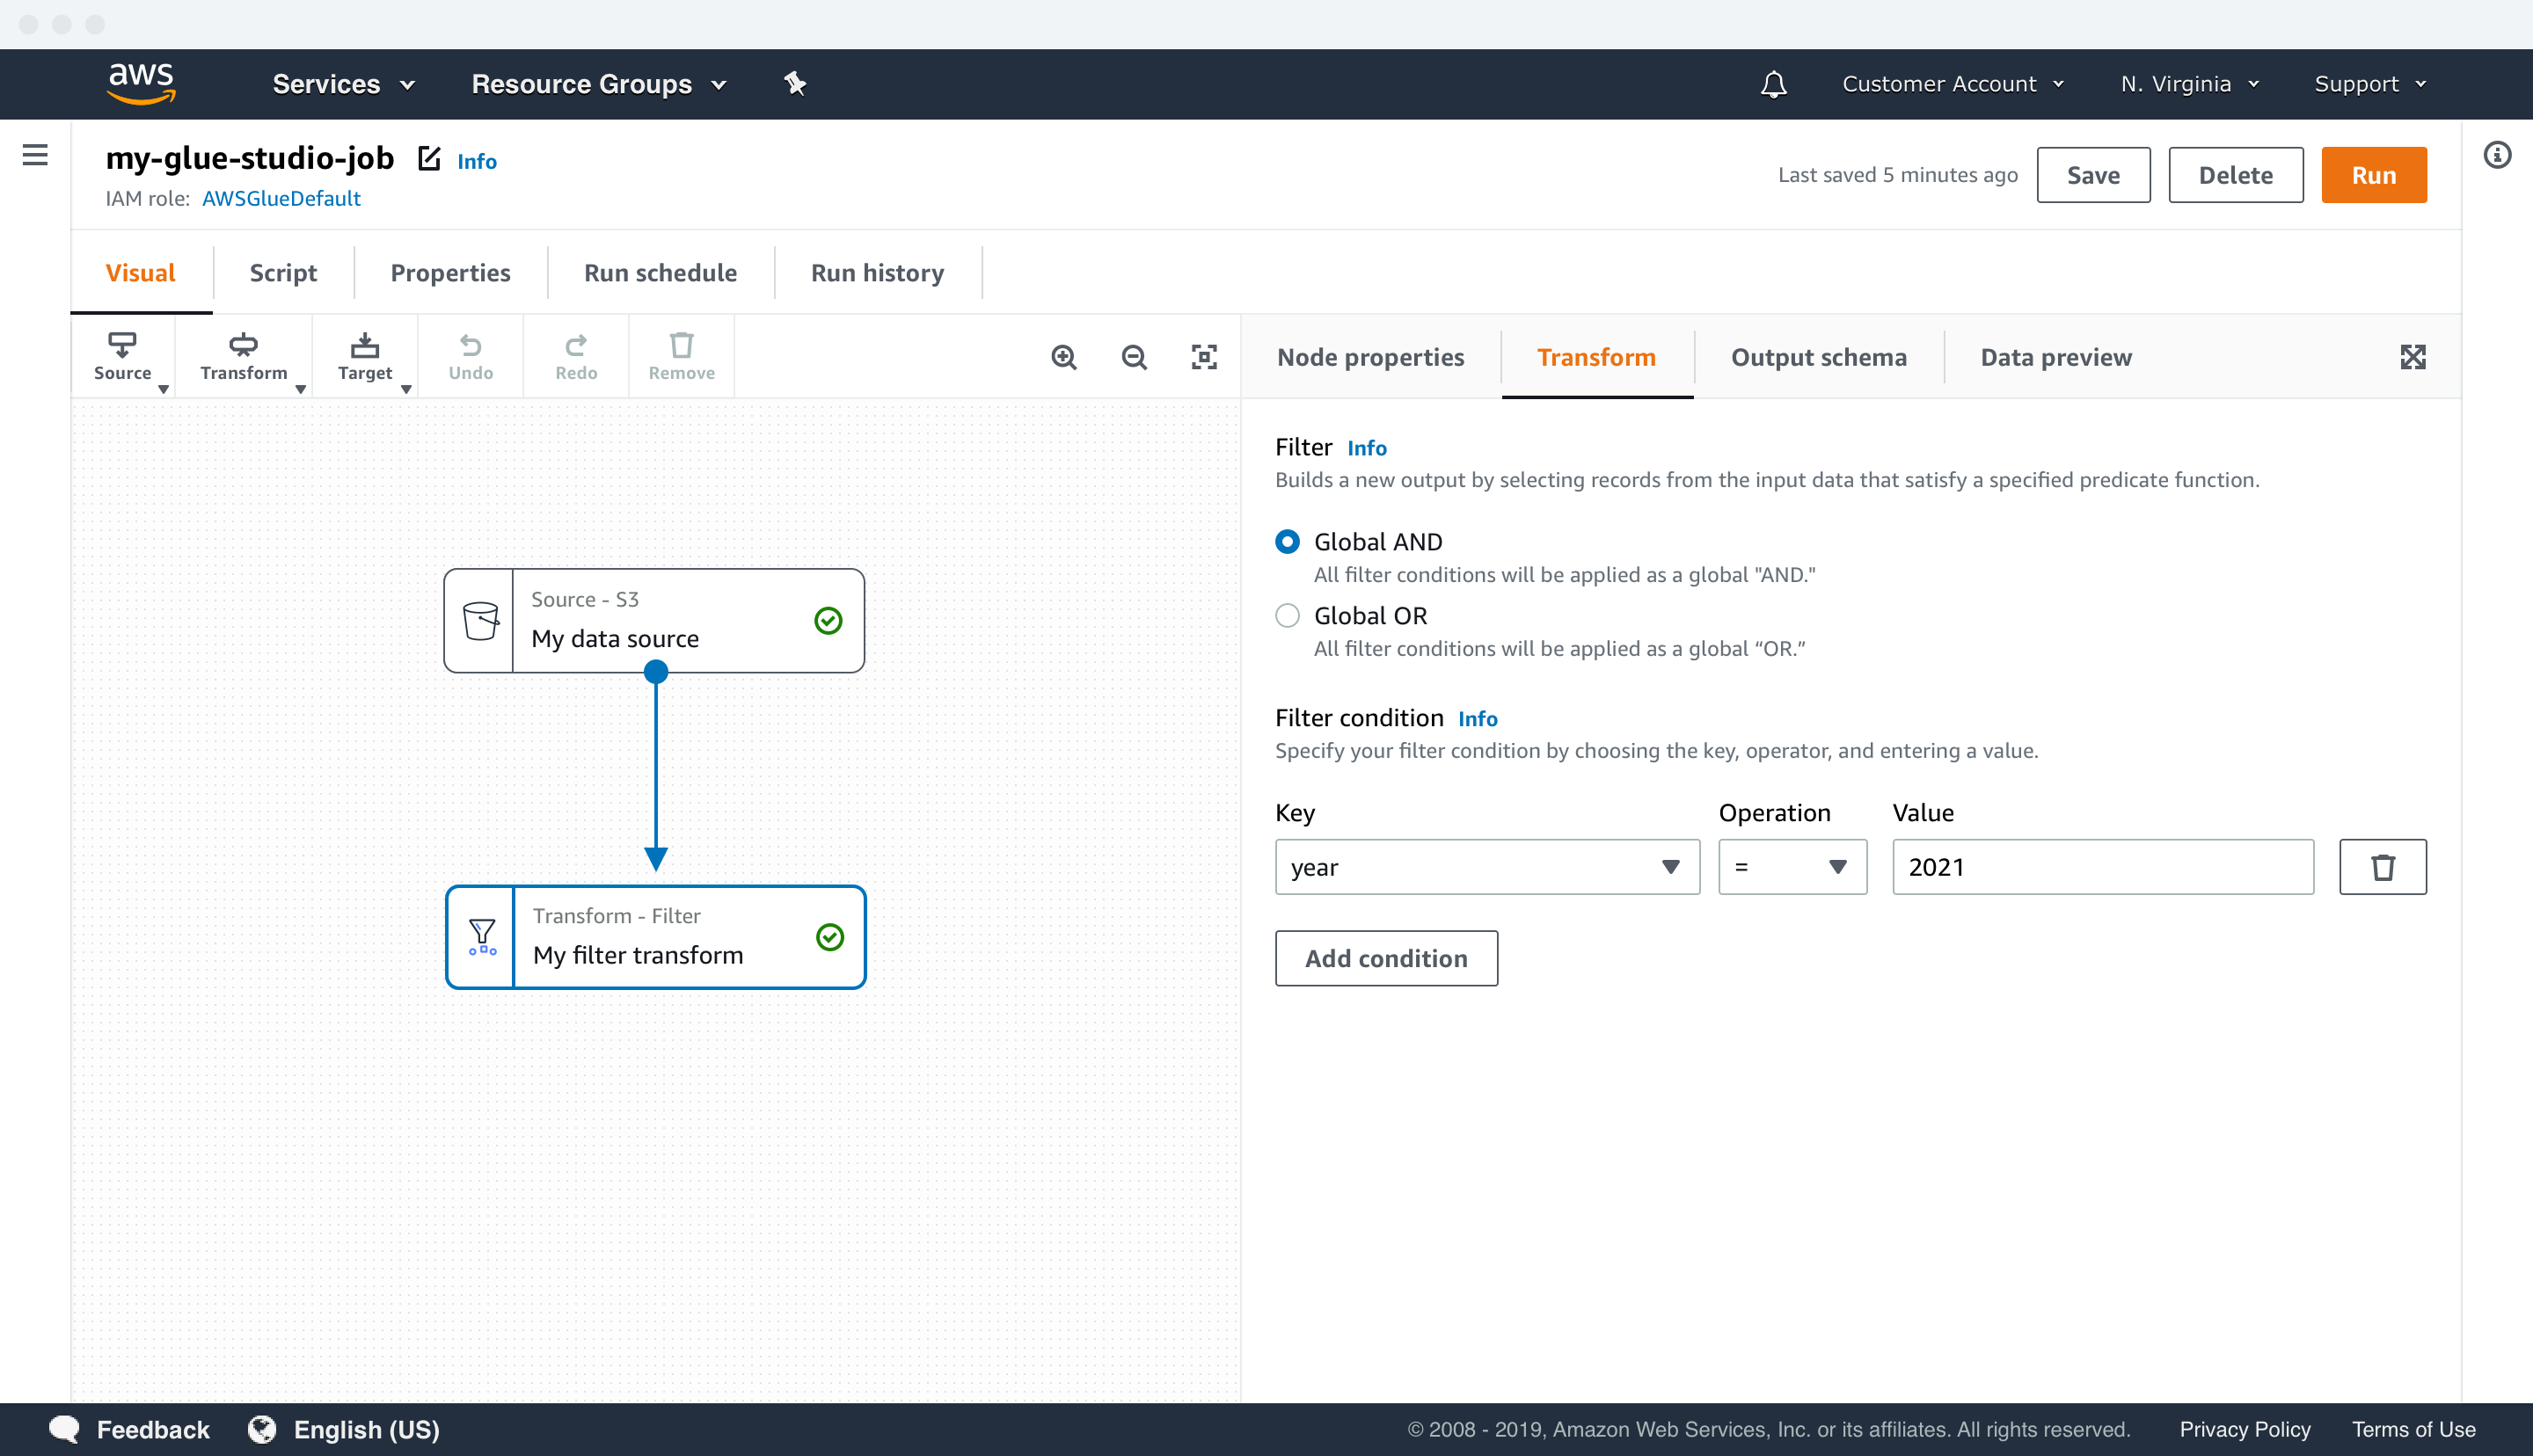Viewport: 2533px width, 1456px height.
Task: Open the Node properties tab
Action: 1370,357
